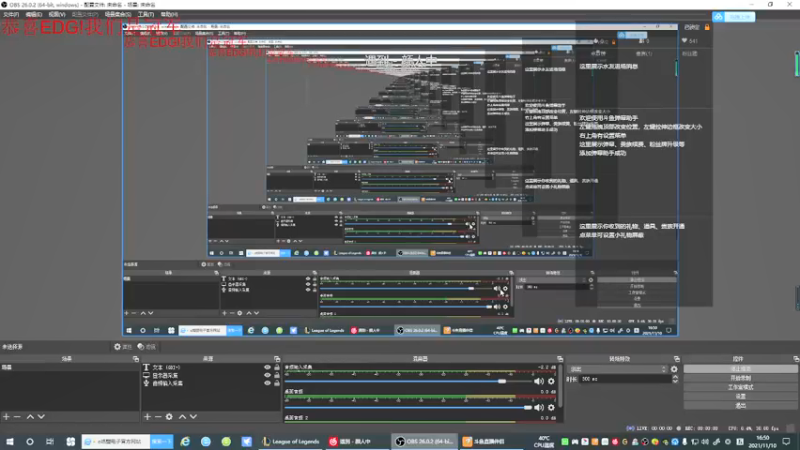The height and width of the screenshot is (450, 800).
Task: Click the taskbar web search box
Action: click(116, 441)
